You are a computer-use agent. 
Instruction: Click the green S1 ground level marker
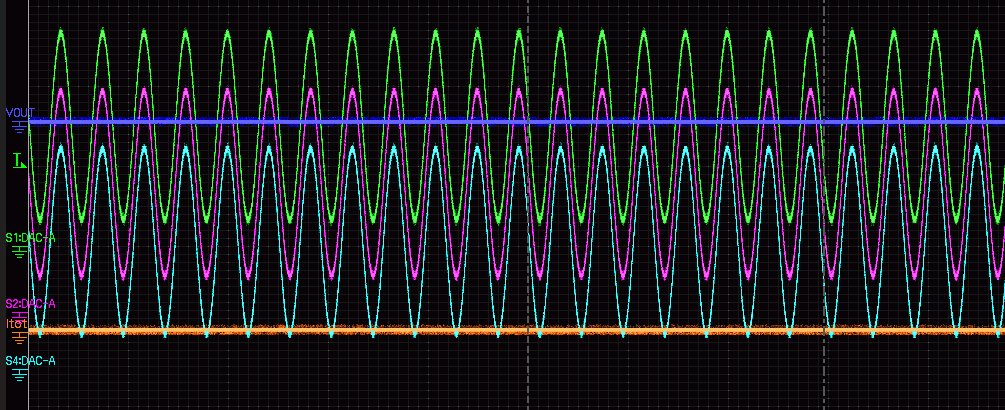coord(20,252)
